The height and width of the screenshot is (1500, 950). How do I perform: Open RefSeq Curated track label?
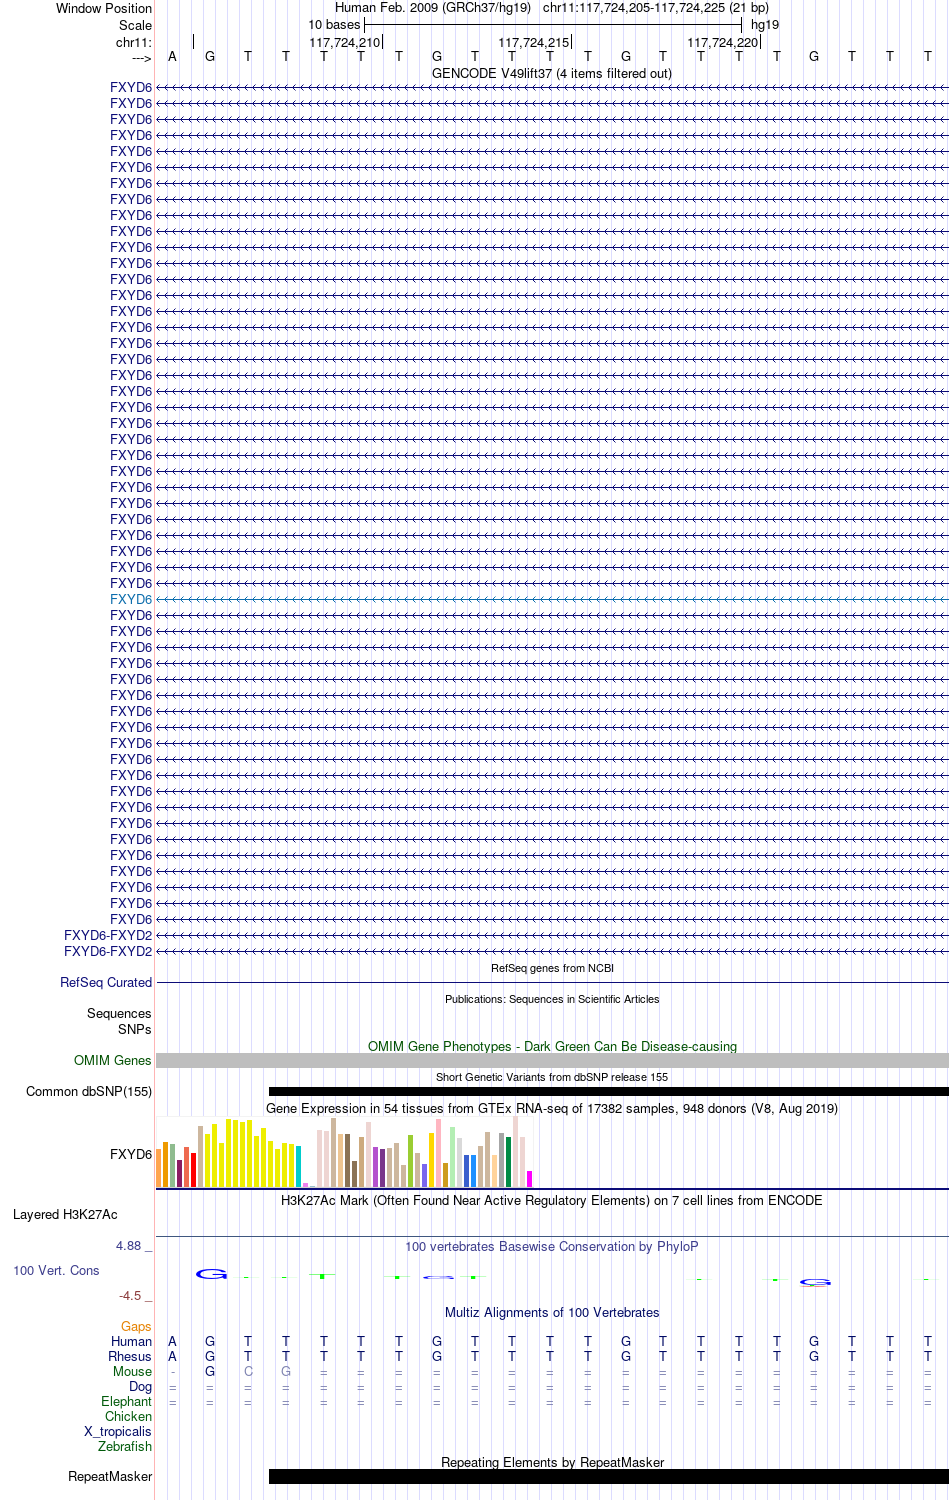click(x=106, y=982)
